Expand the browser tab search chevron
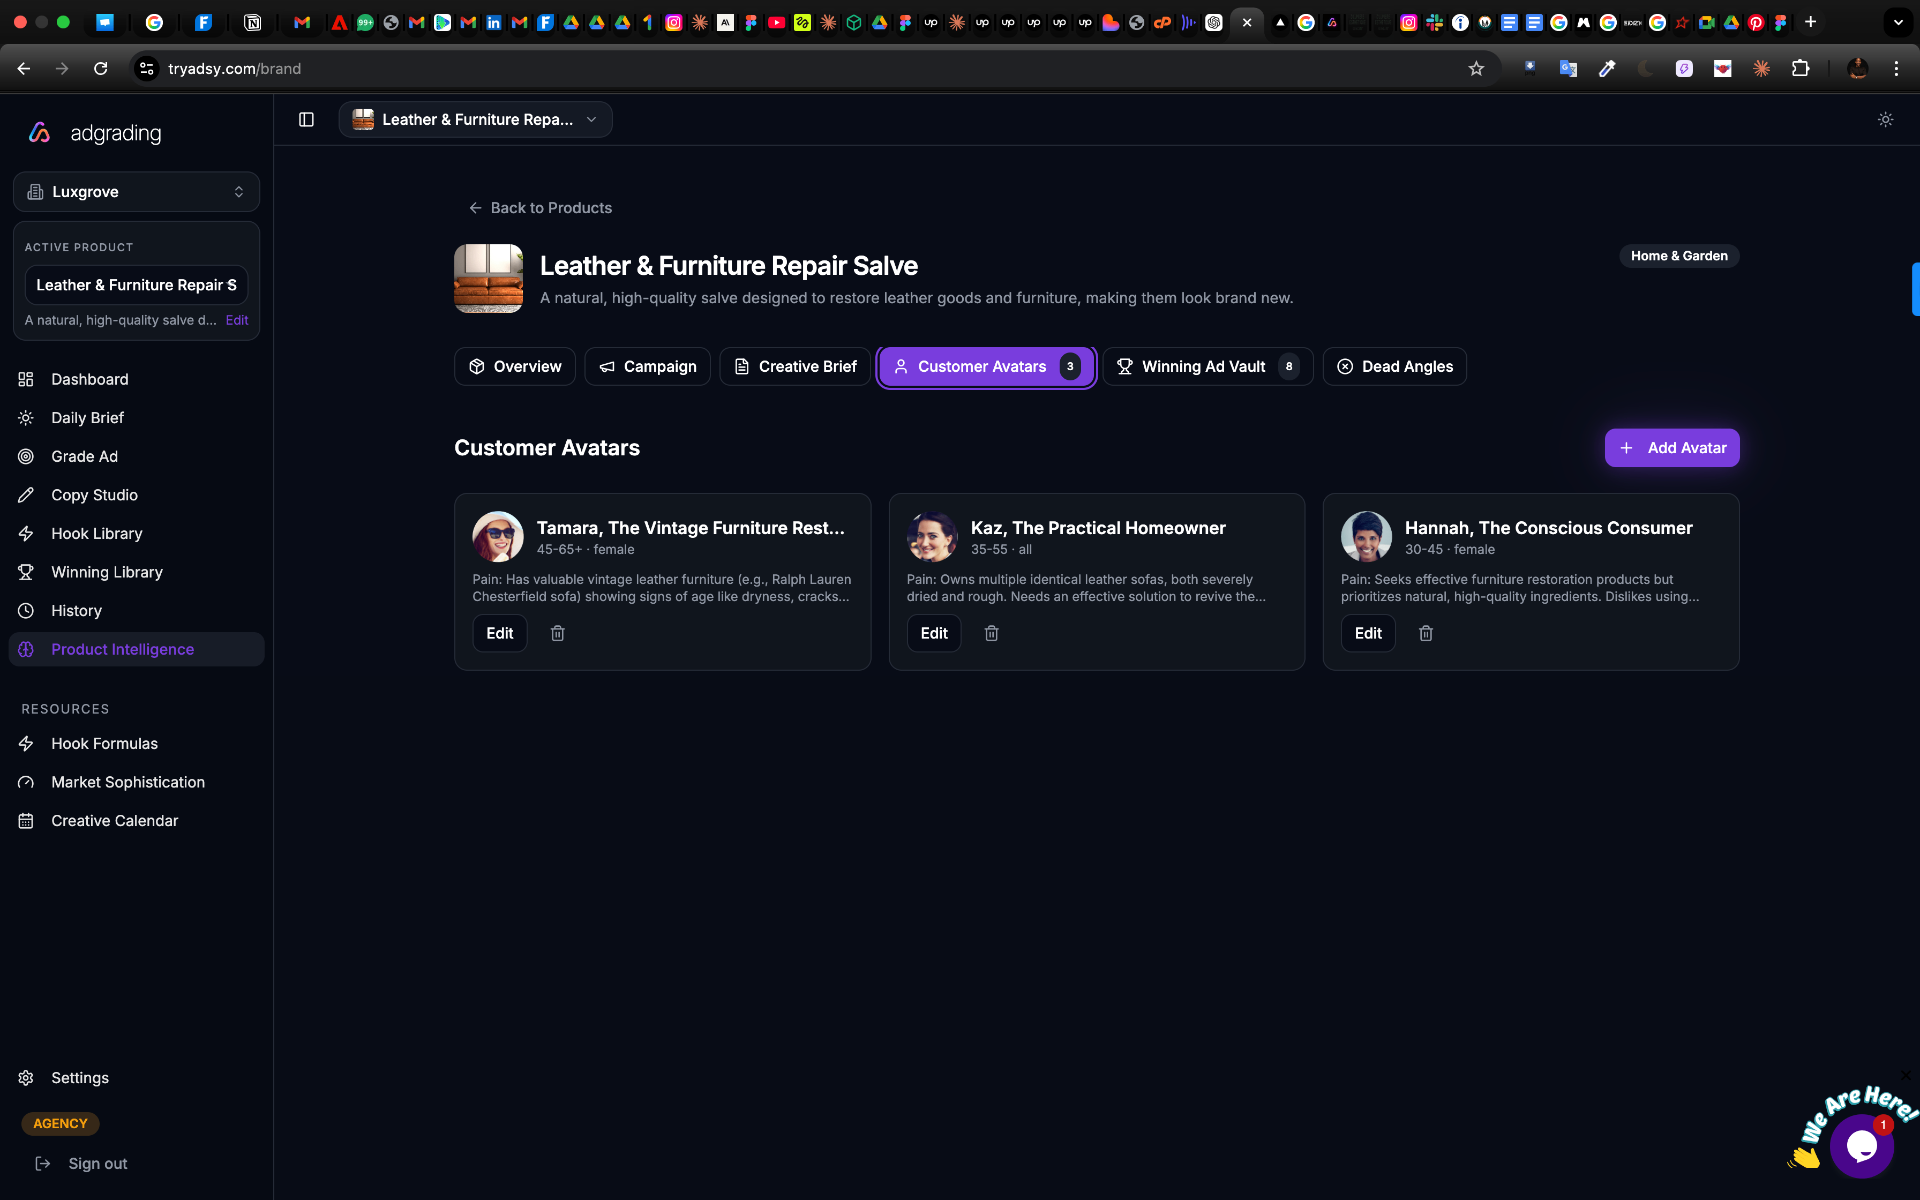The width and height of the screenshot is (1920, 1200). 1897,22
